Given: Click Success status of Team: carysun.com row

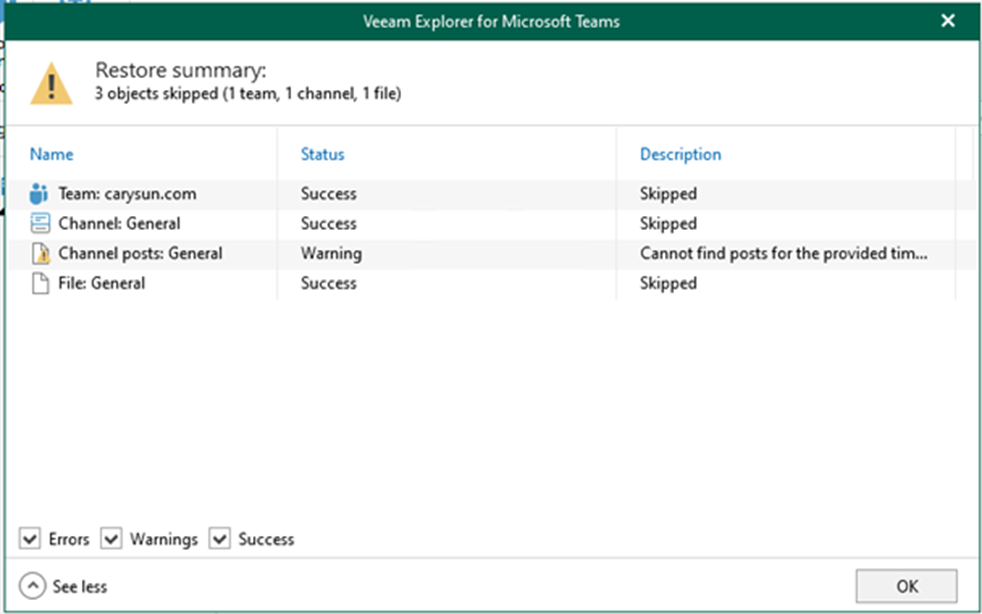Looking at the screenshot, I should (329, 194).
